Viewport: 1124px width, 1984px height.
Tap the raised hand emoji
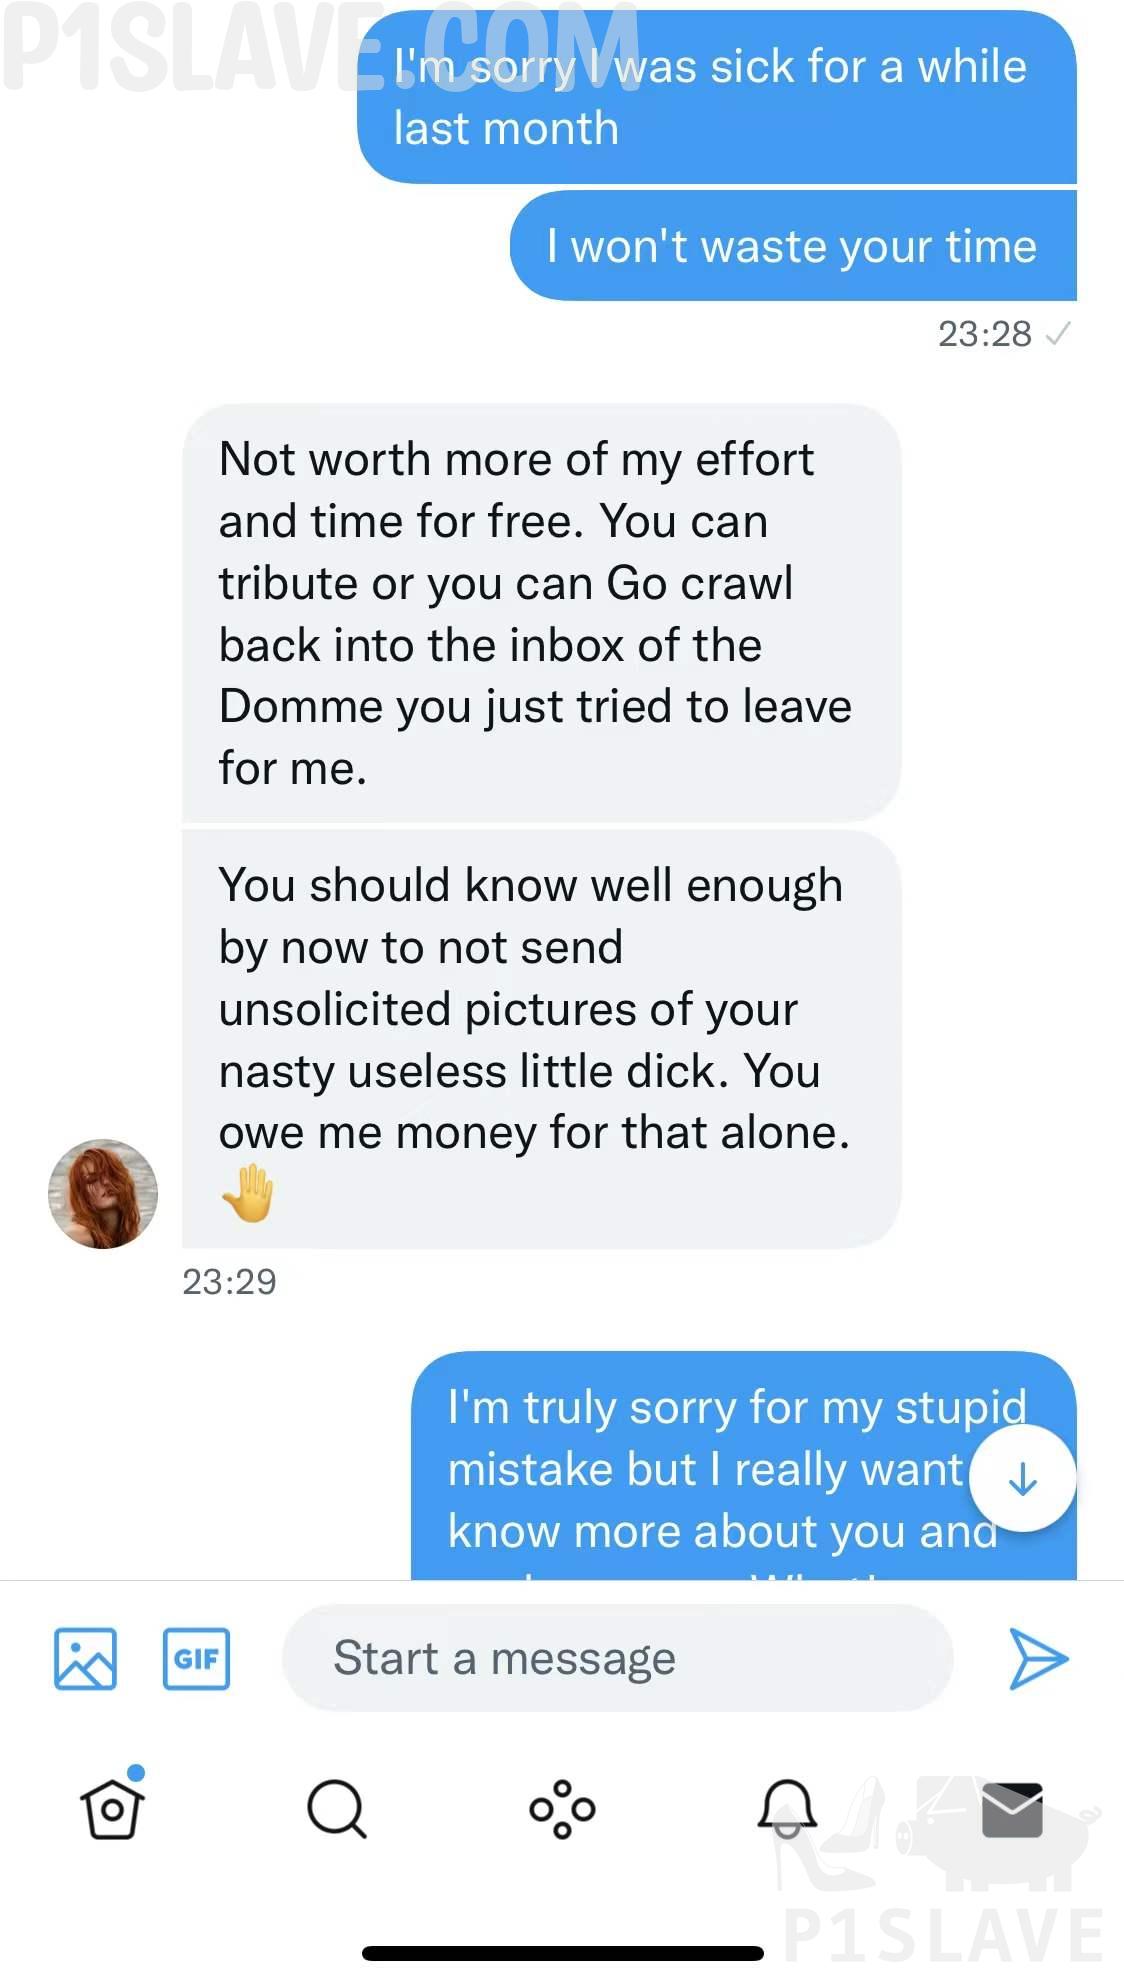point(247,1193)
